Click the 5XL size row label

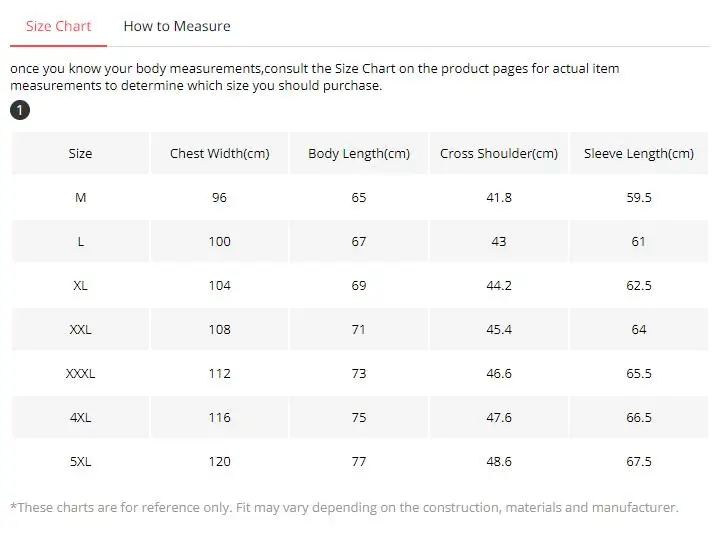pyautogui.click(x=80, y=462)
